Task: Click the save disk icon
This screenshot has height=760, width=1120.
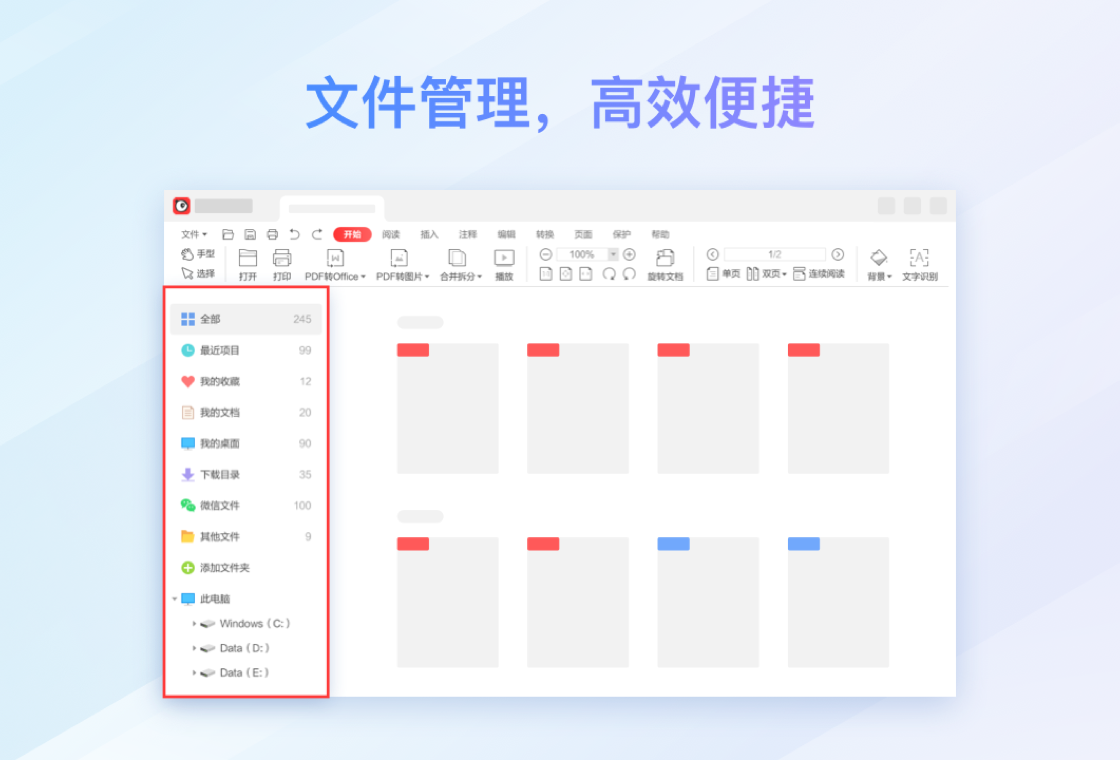Action: click(x=250, y=234)
